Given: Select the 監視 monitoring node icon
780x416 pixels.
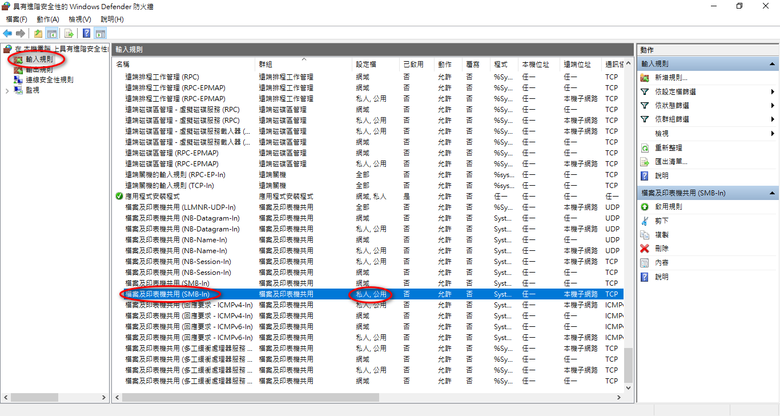Looking at the screenshot, I should [x=18, y=90].
